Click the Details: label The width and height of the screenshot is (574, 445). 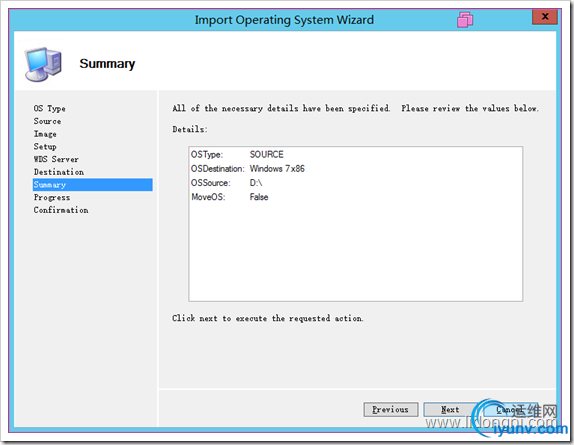tap(190, 129)
